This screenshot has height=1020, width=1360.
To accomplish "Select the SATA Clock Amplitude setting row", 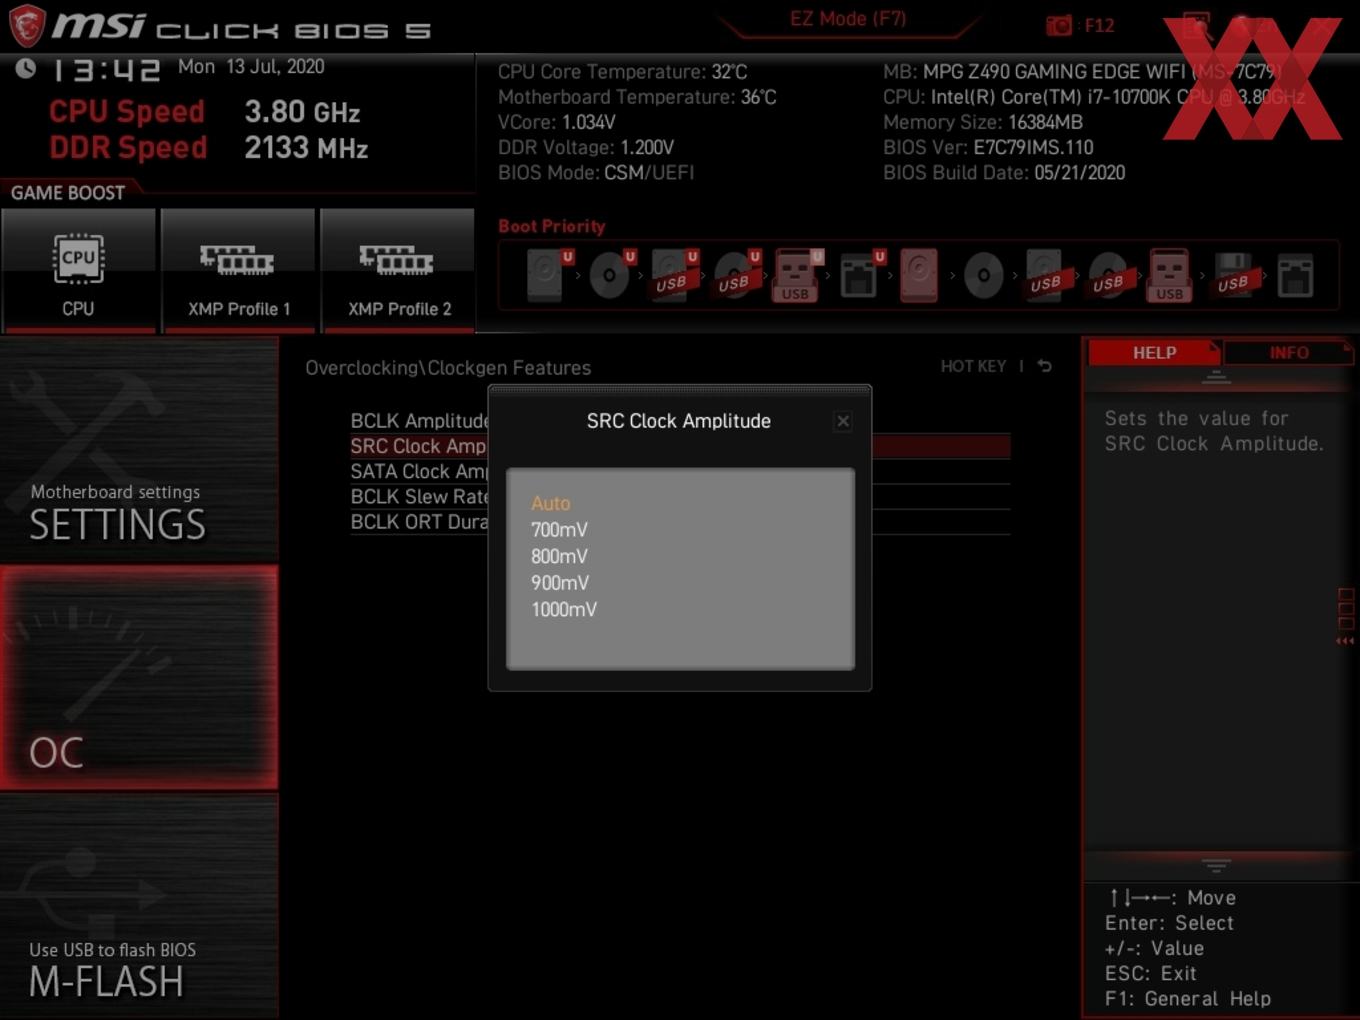I will (680, 471).
